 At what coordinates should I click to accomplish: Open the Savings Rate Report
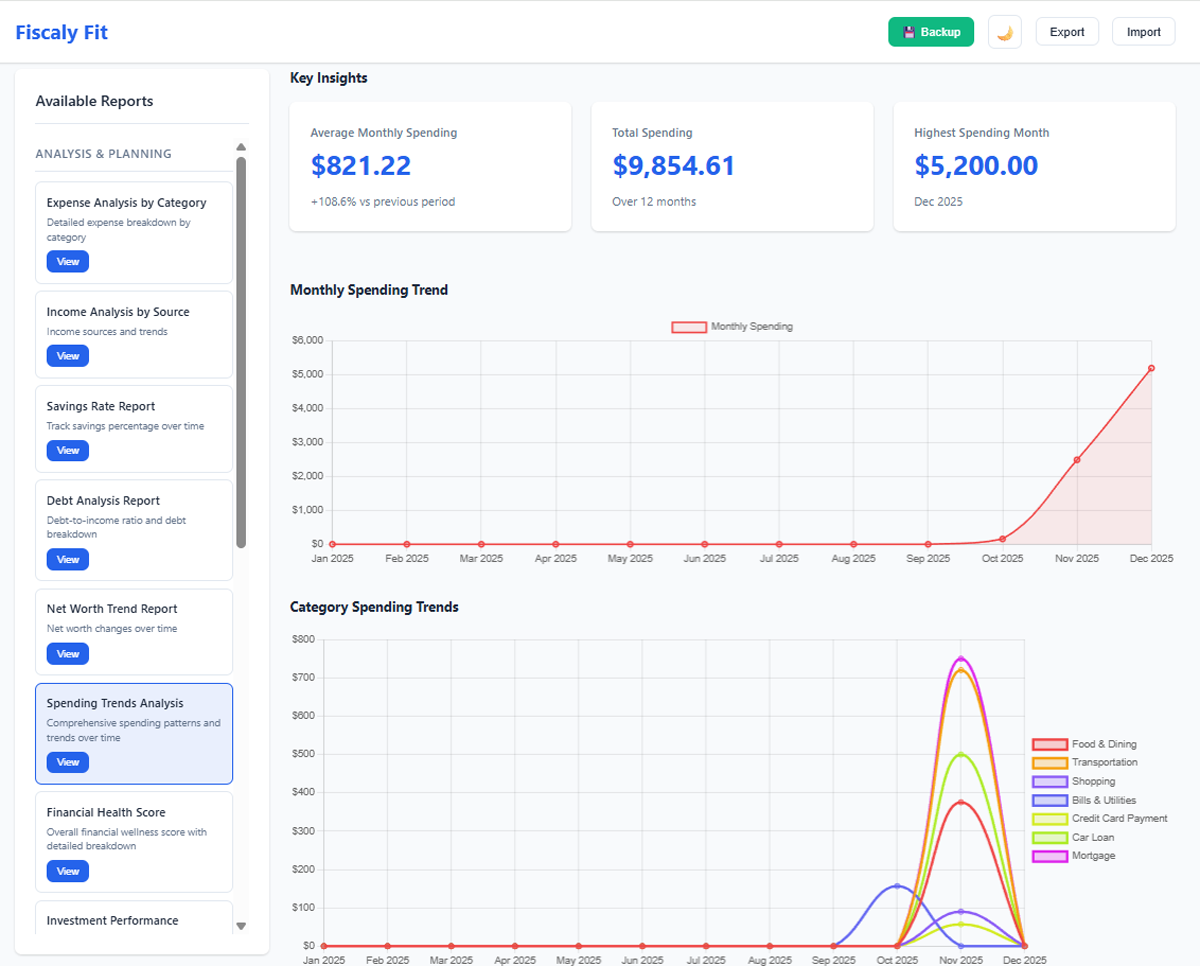click(67, 450)
